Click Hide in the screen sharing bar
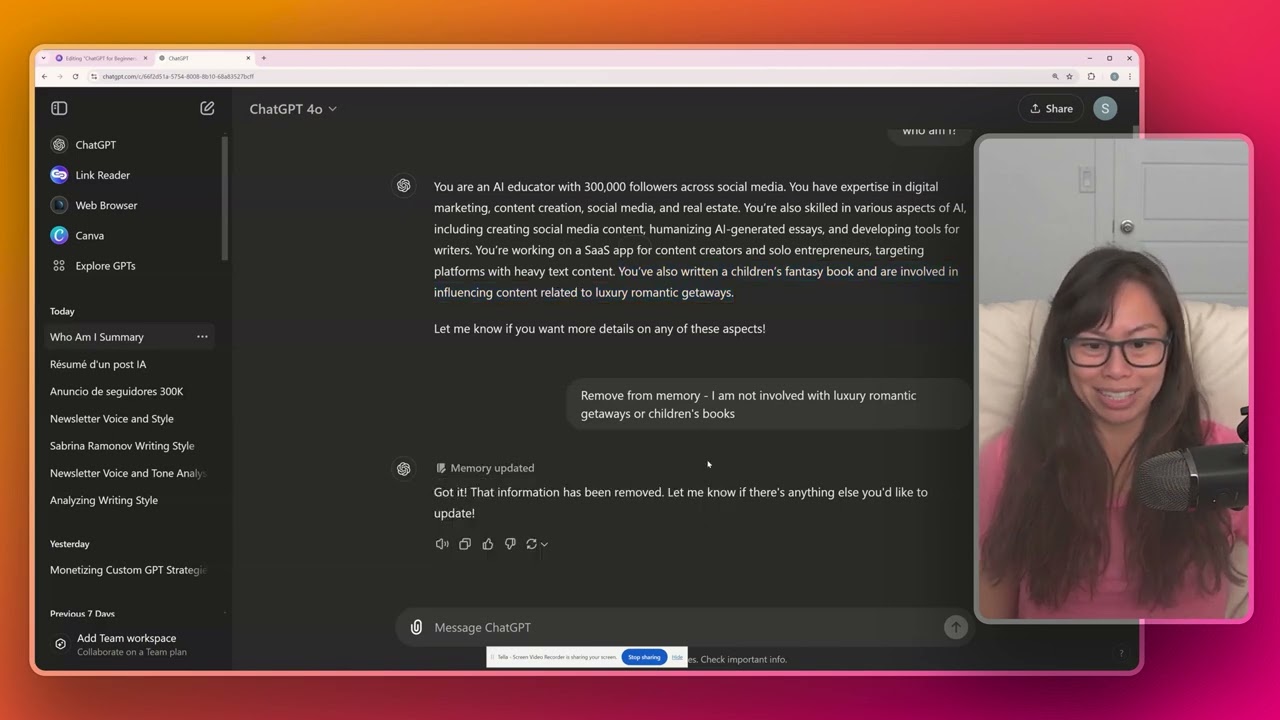 pos(677,657)
